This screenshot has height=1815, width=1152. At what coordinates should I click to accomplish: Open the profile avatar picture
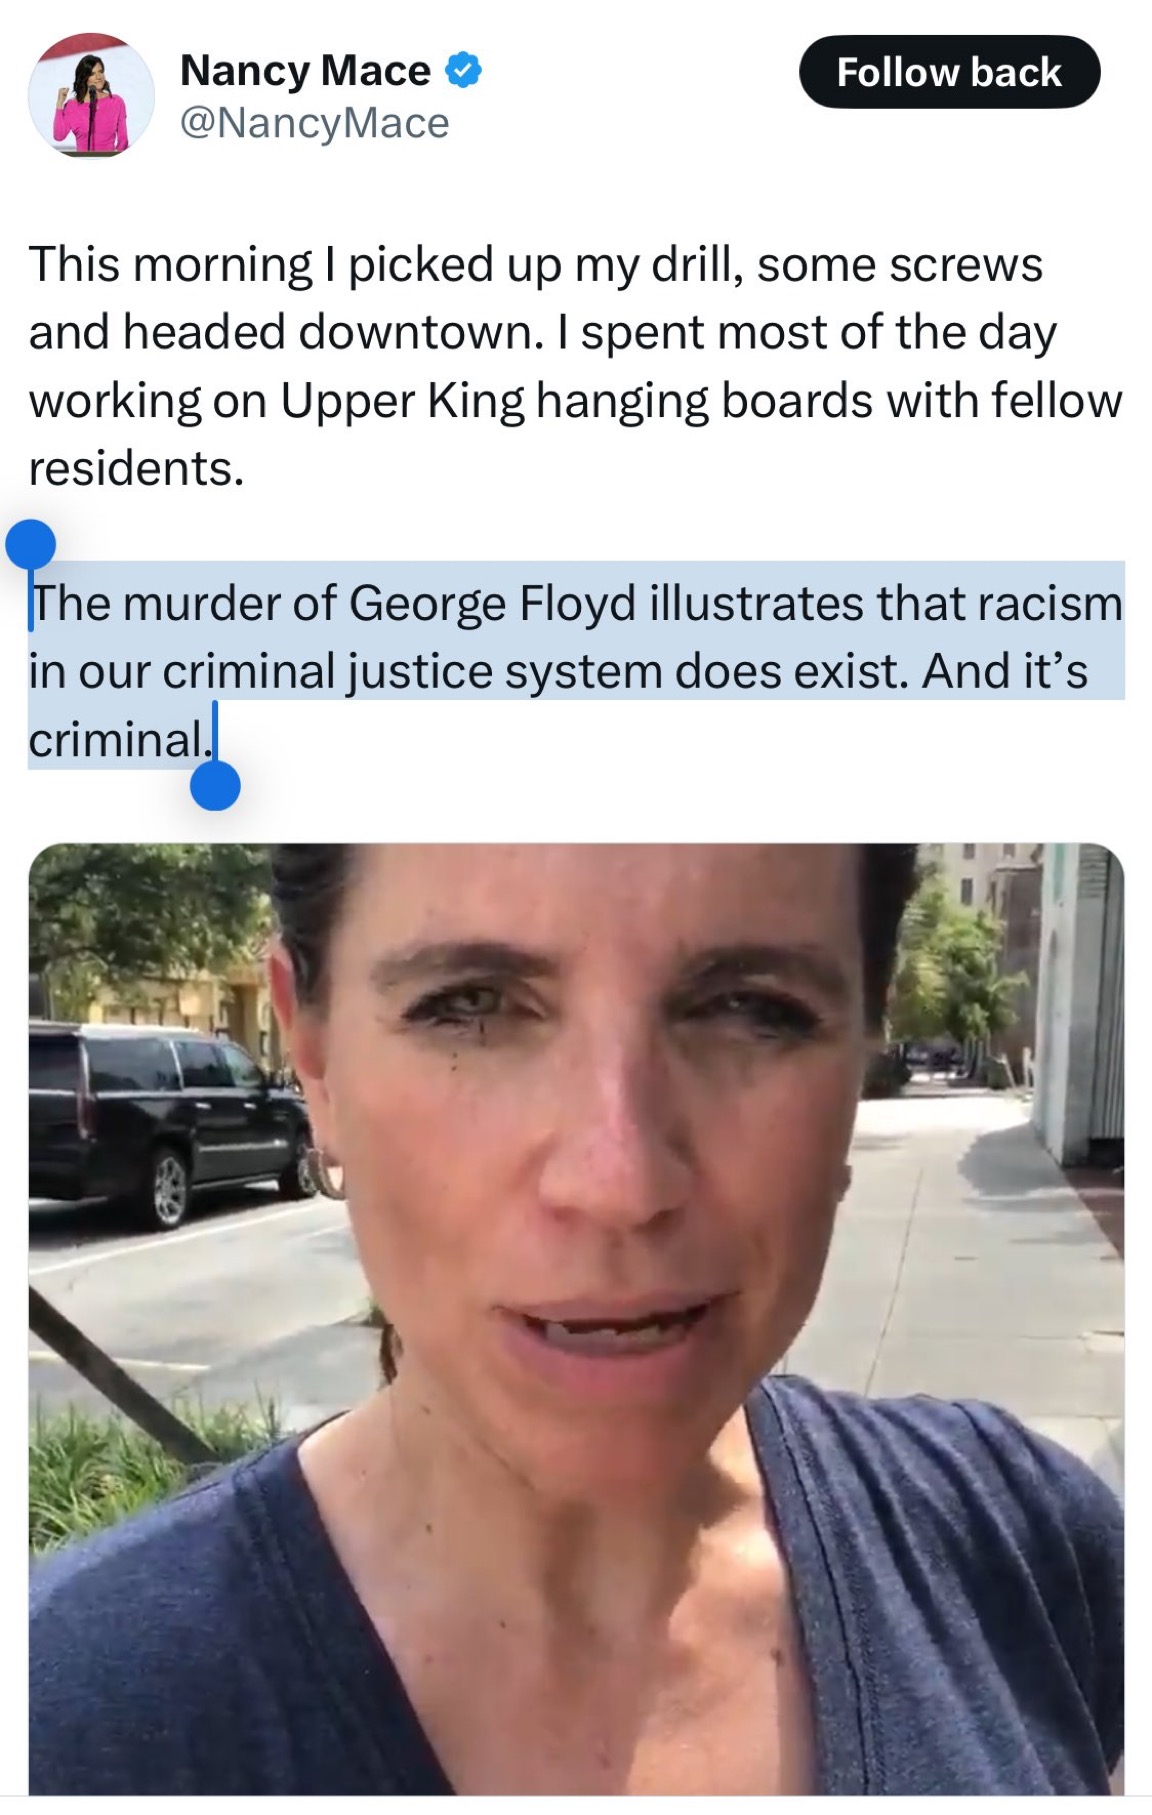click(91, 95)
